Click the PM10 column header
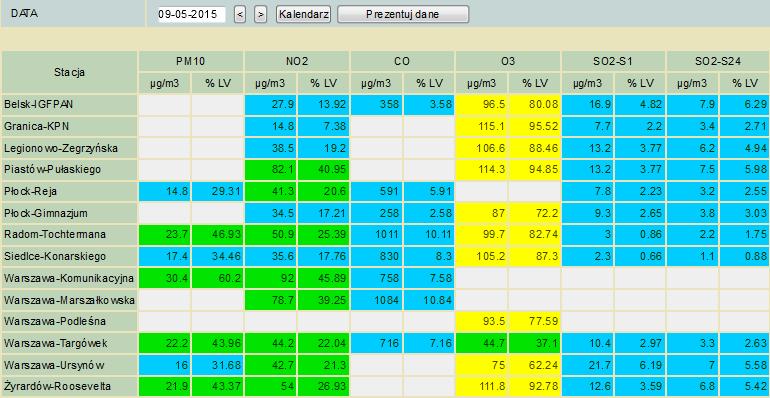Viewport: 770px width, 398px height. click(x=191, y=61)
